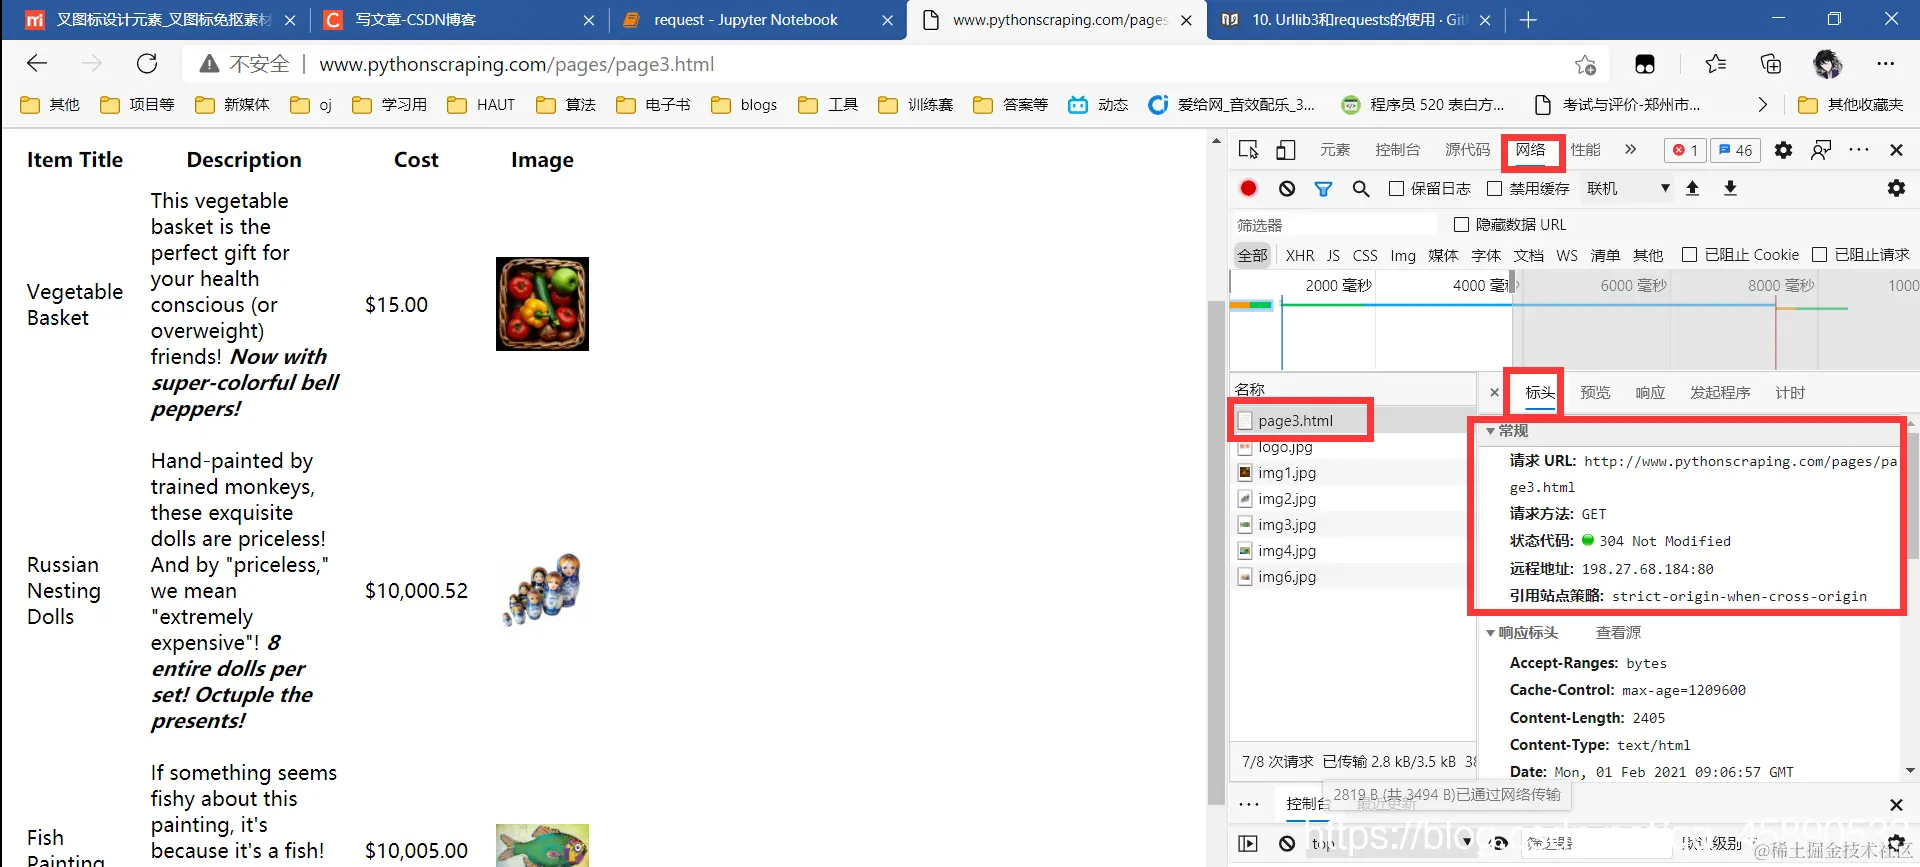
Task: Filter requests by CSS
Action: (1365, 255)
